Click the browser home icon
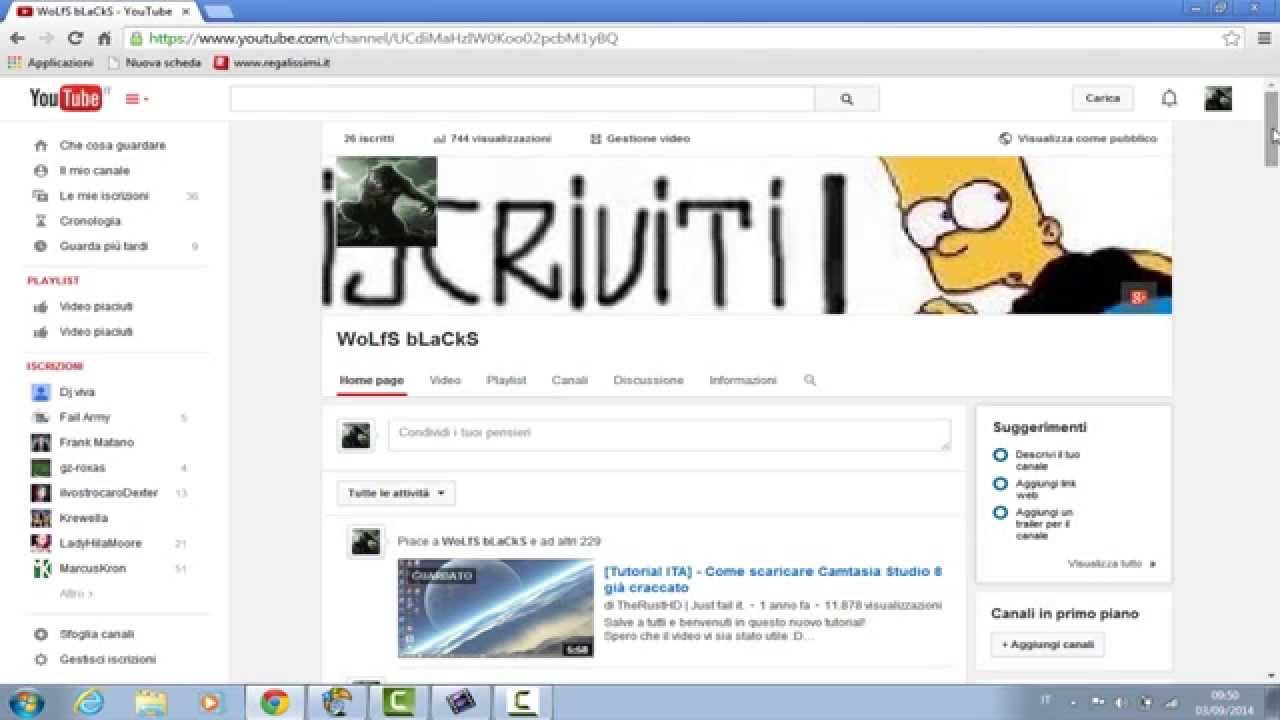Image resolution: width=1280 pixels, height=720 pixels. [104, 38]
